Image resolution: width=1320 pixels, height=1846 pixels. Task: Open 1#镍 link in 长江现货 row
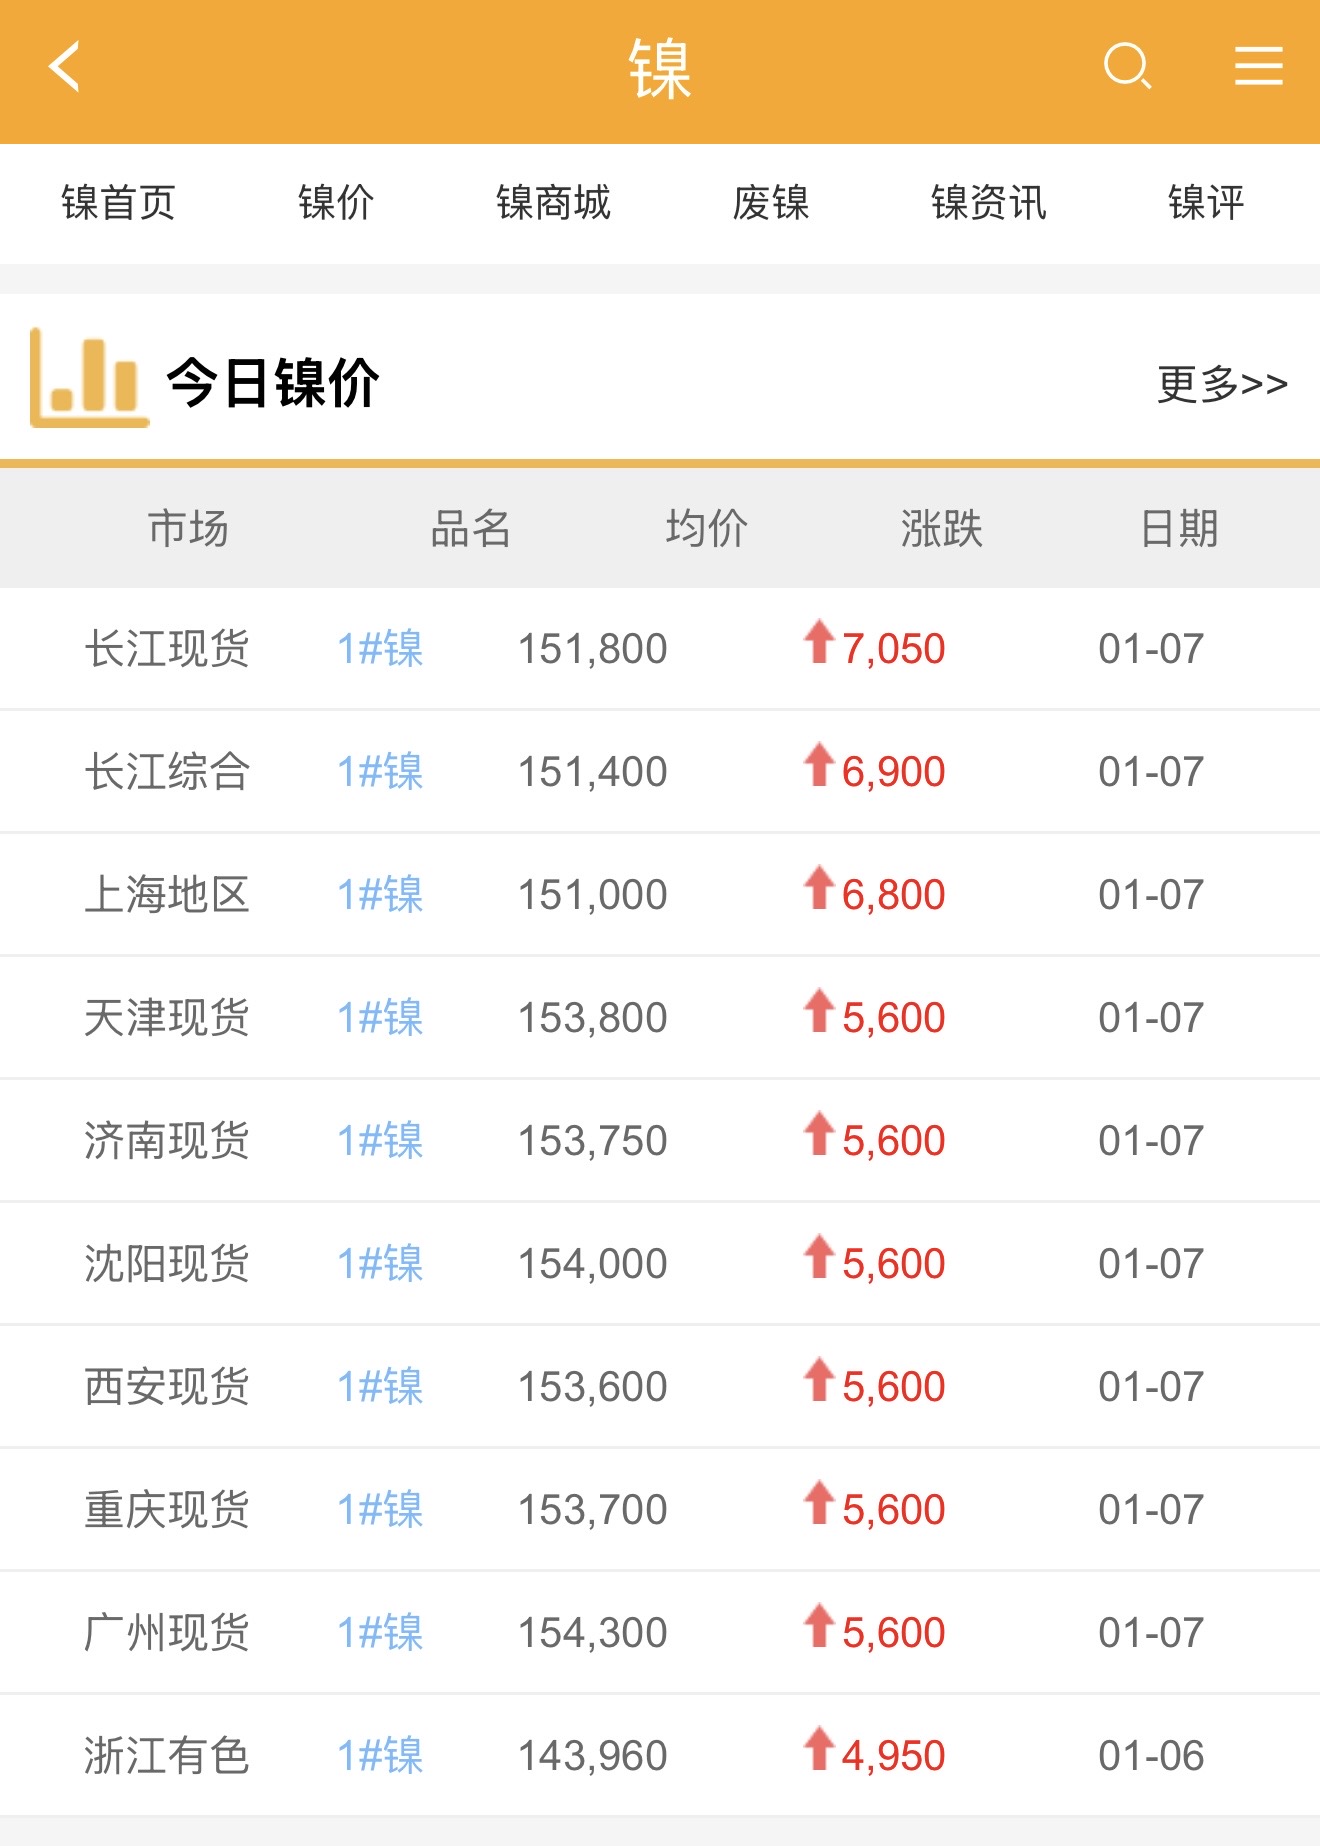[380, 649]
